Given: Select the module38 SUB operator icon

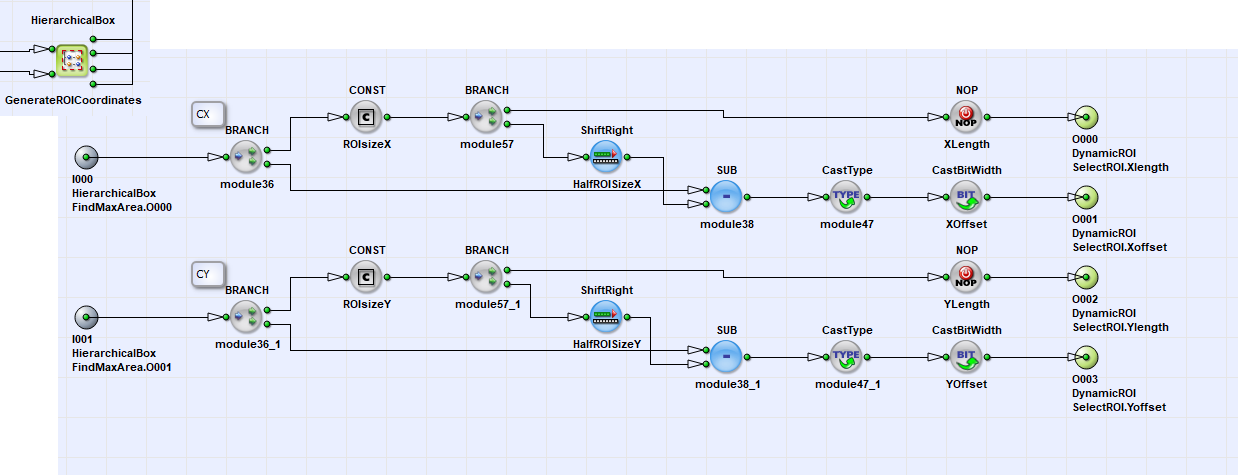Looking at the screenshot, I should 727,197.
